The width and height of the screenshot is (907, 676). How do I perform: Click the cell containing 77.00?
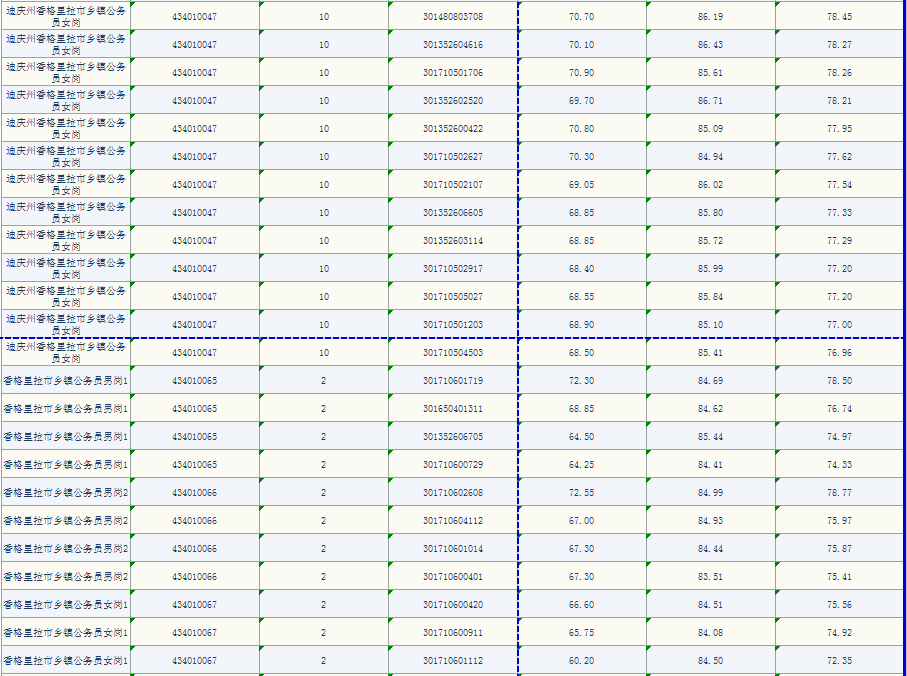pos(839,325)
